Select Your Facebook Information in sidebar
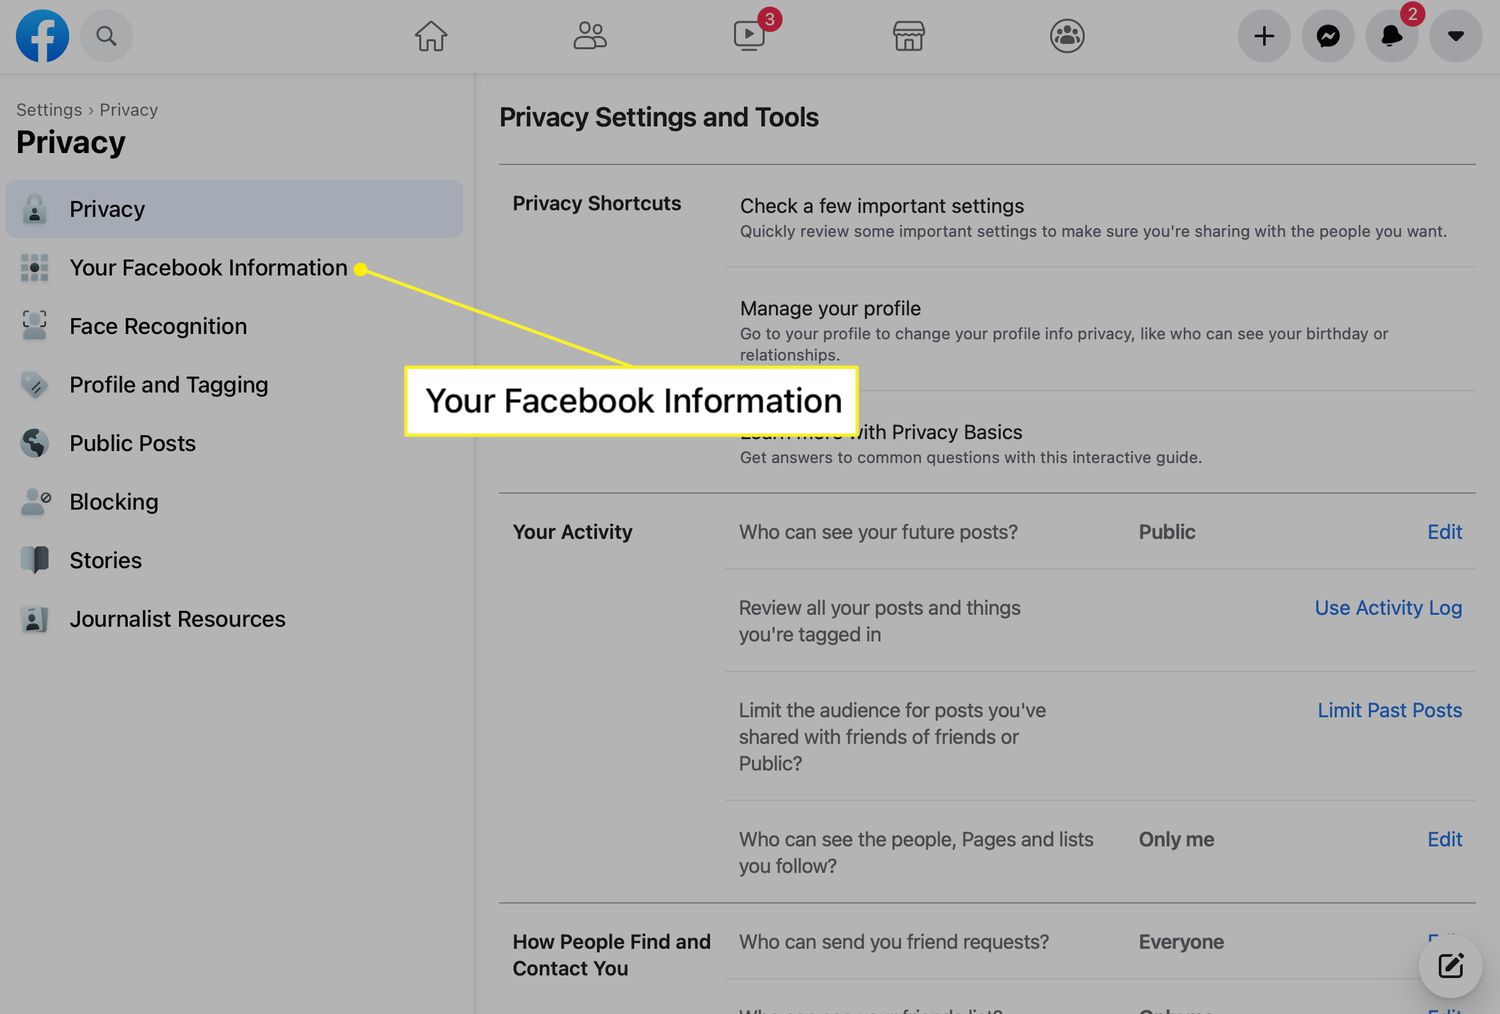Image resolution: width=1500 pixels, height=1014 pixels. tap(234, 268)
